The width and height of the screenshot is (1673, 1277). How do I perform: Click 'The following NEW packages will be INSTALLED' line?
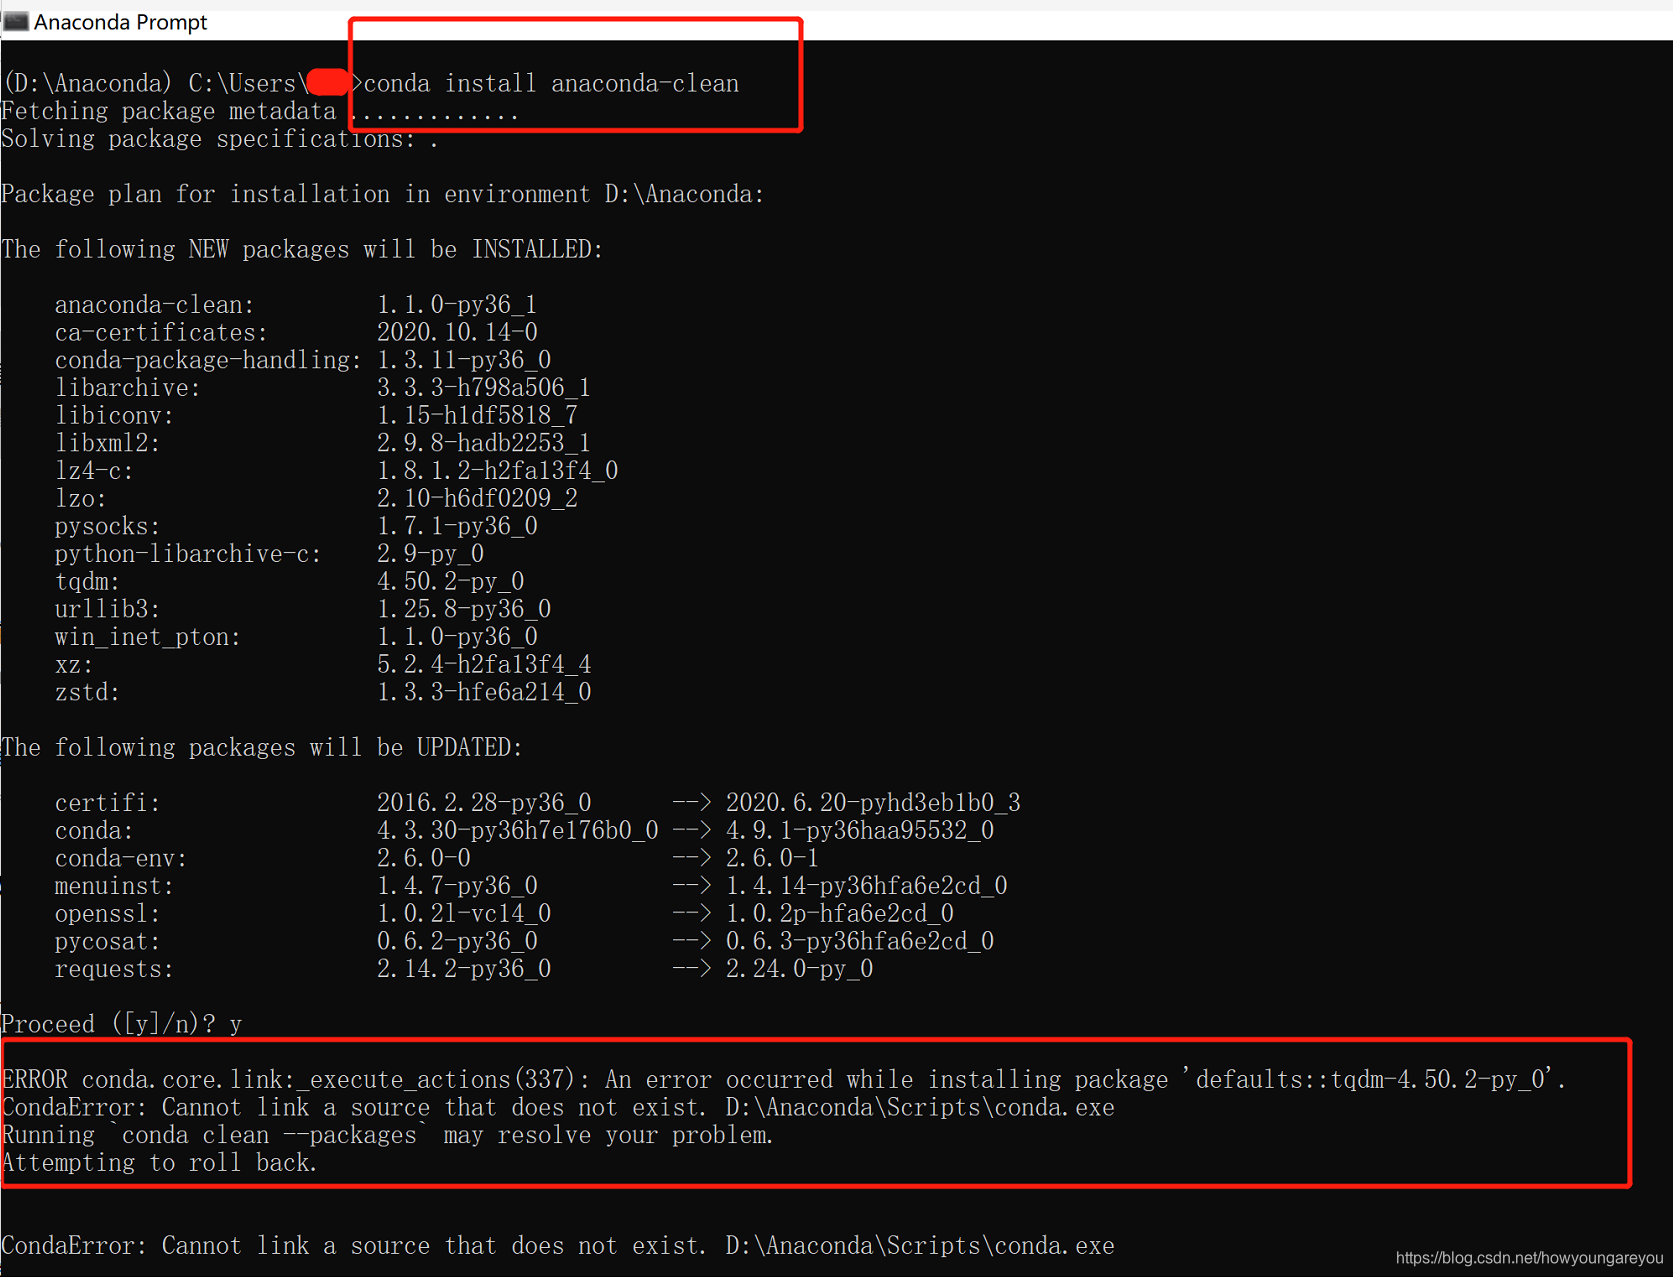[302, 249]
